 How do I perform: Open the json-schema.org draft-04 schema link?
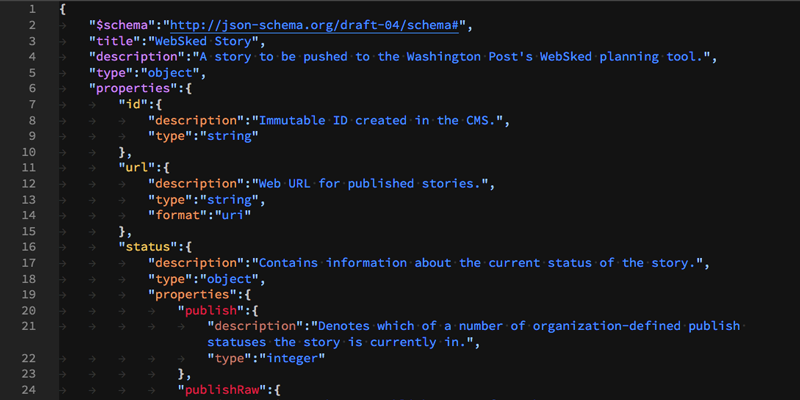[314, 25]
